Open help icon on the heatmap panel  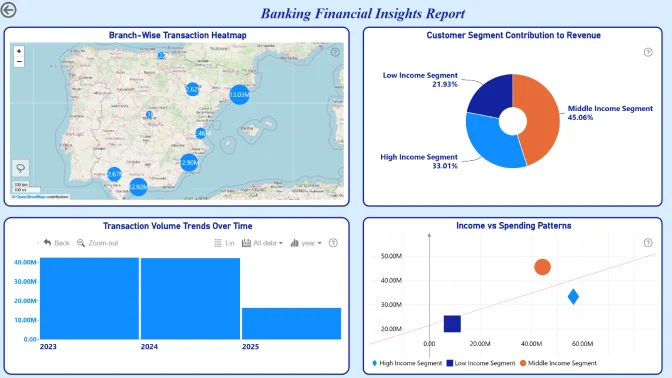point(335,52)
